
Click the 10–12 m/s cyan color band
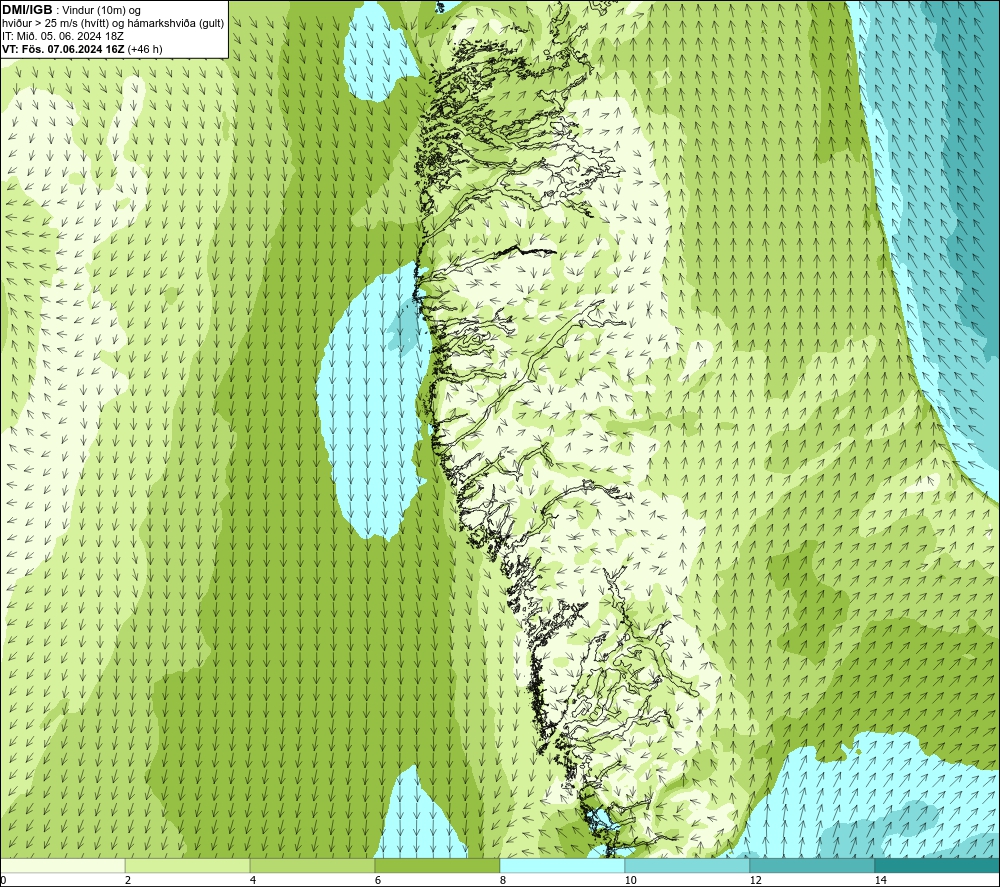pyautogui.click(x=688, y=865)
